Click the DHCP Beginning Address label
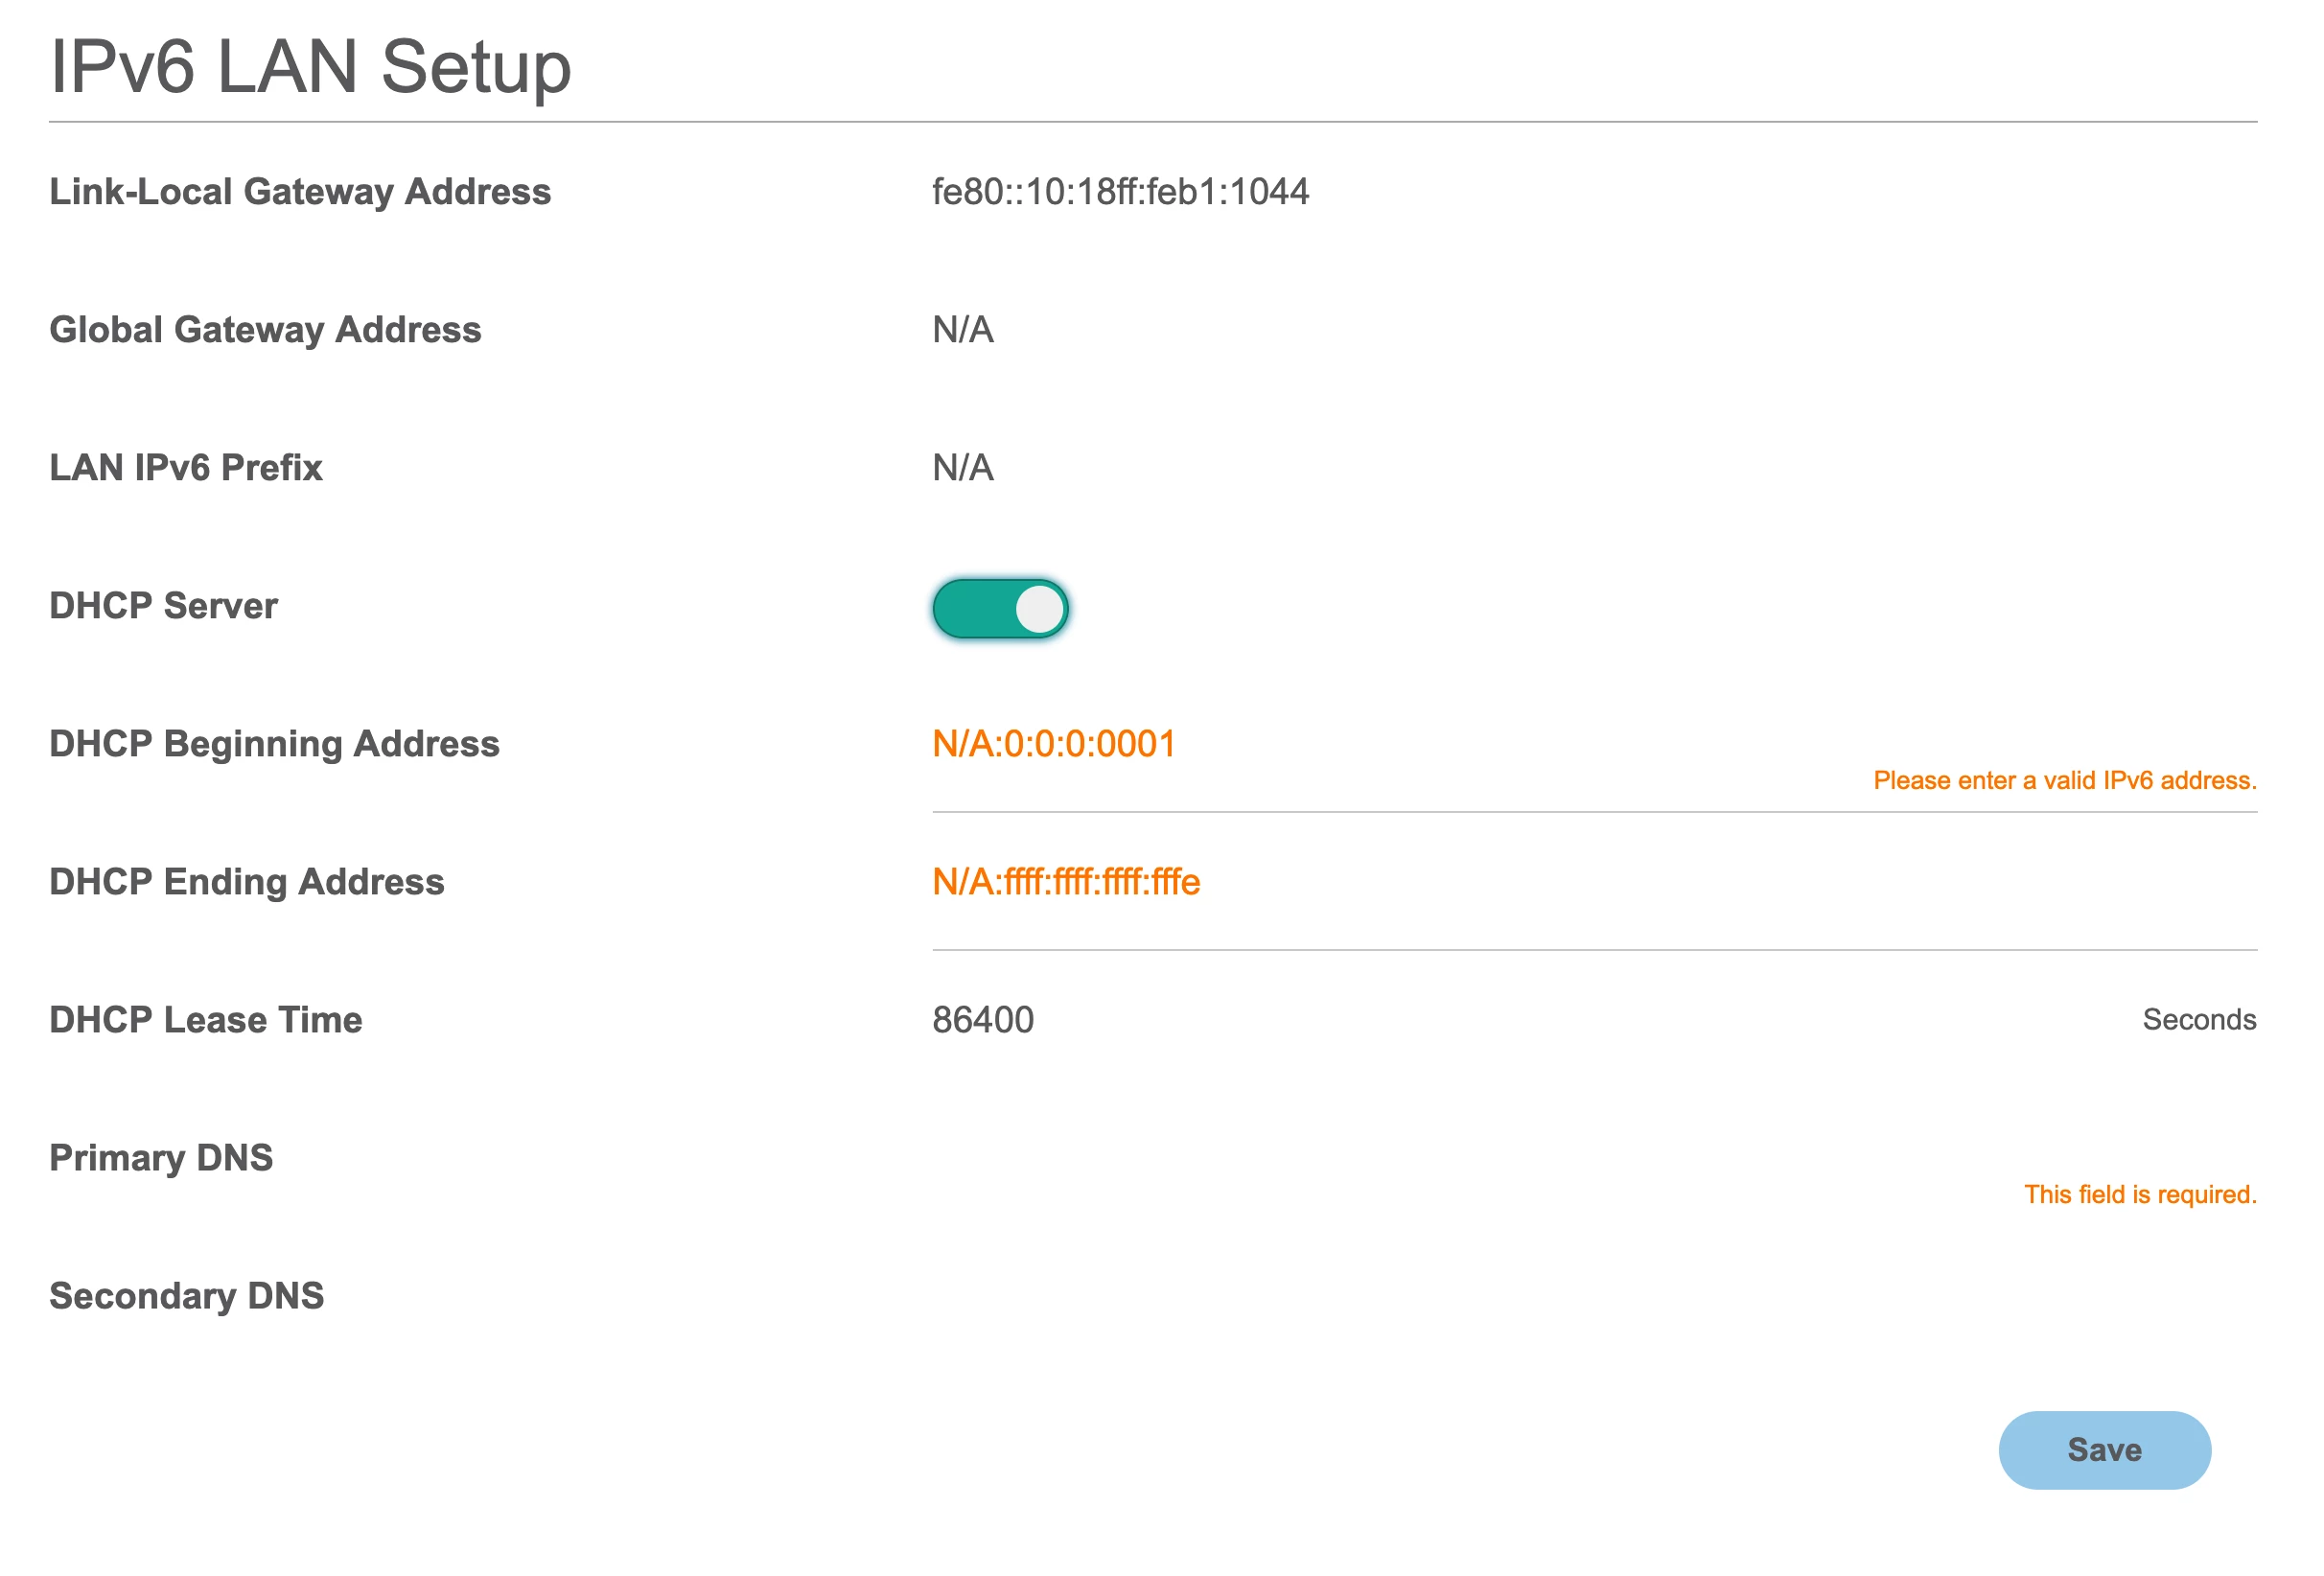Viewport: 2324px width, 1576px height. [x=274, y=744]
